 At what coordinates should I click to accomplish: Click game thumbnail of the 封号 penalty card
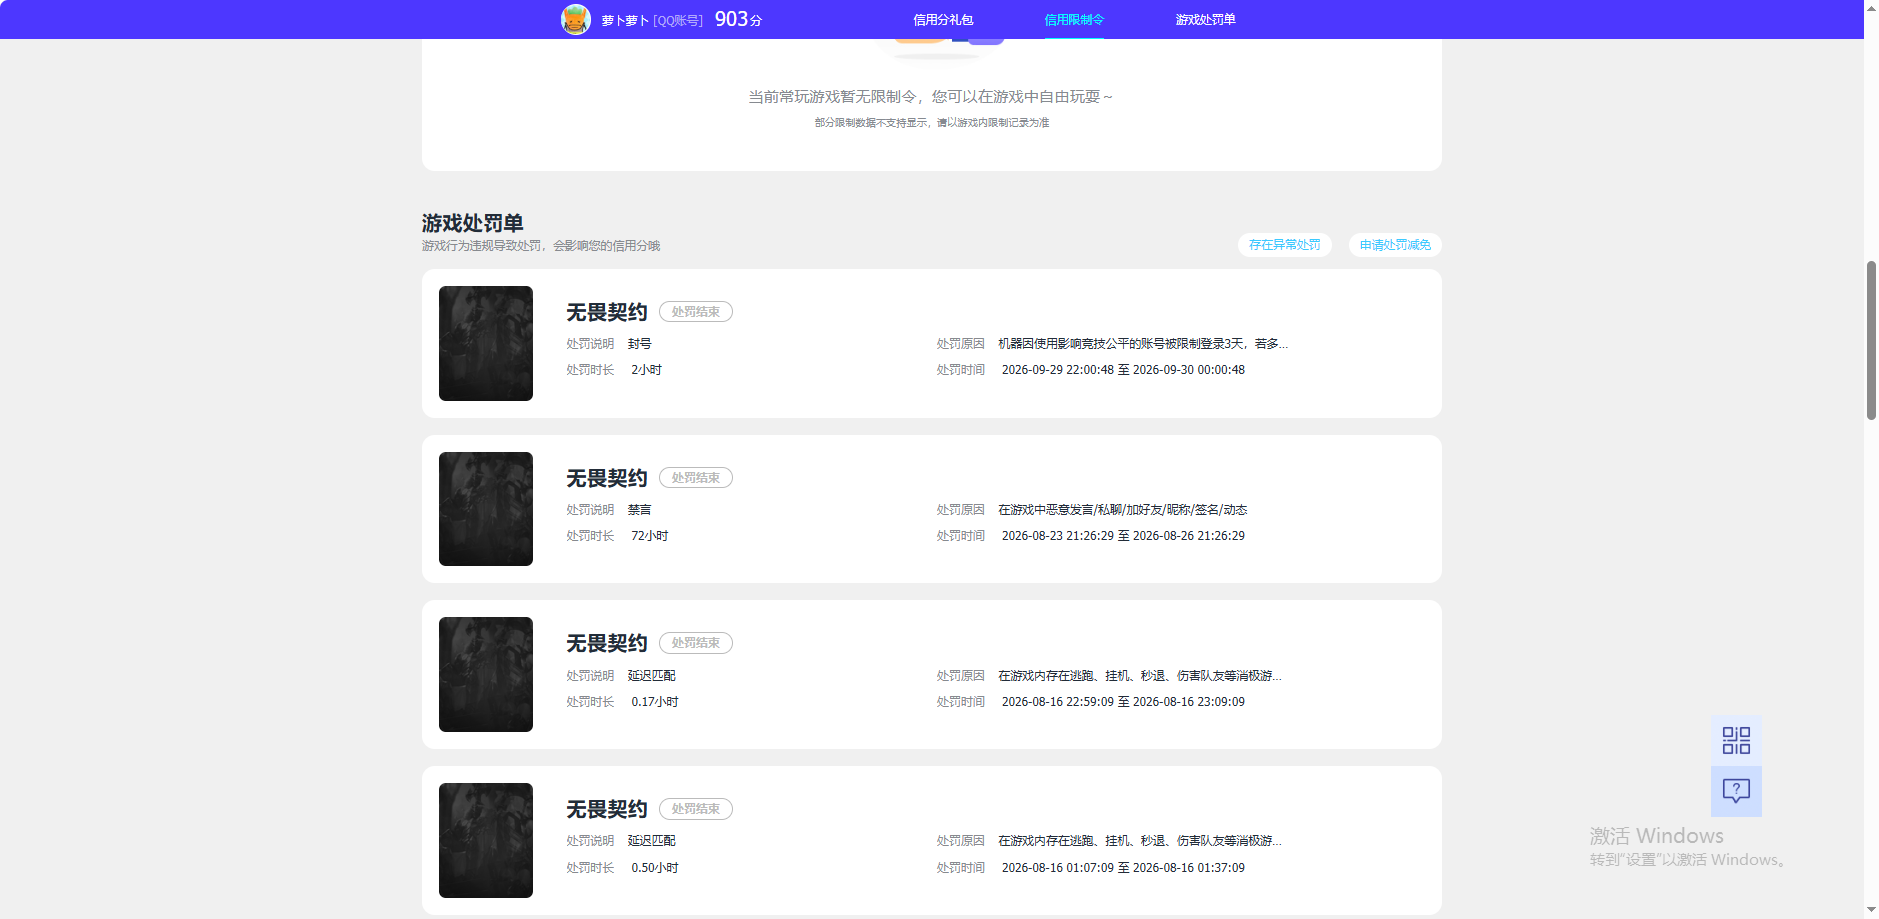pos(486,343)
